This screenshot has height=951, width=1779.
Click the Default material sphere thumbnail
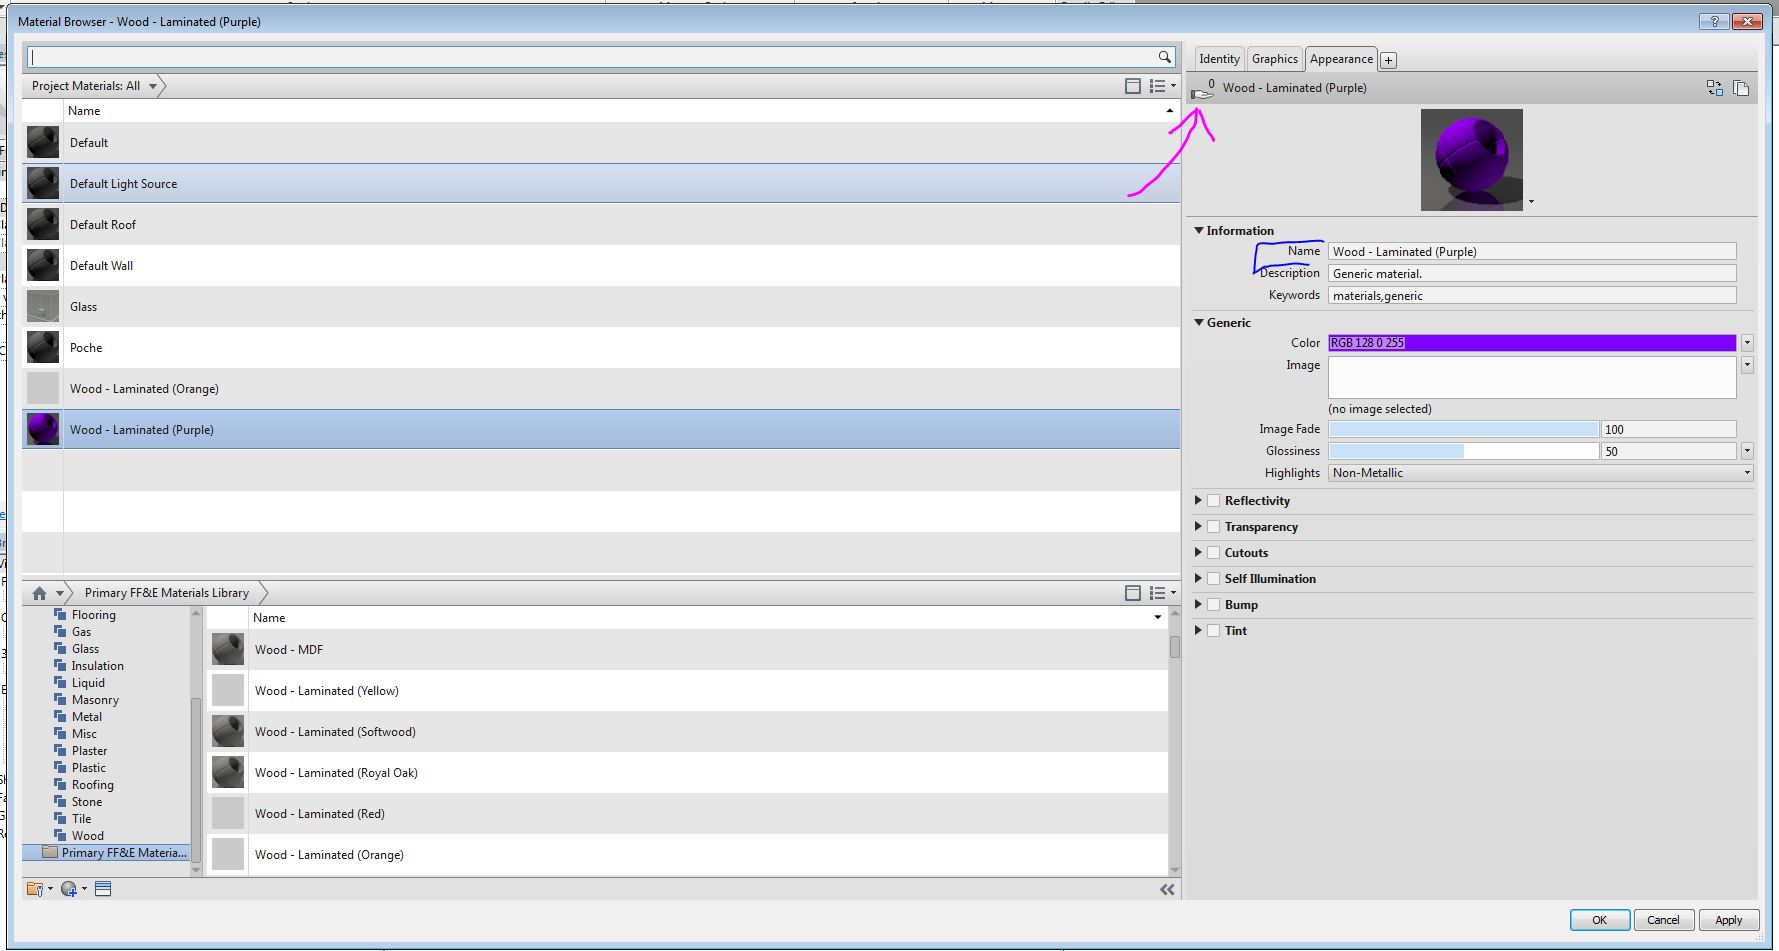tap(43, 143)
